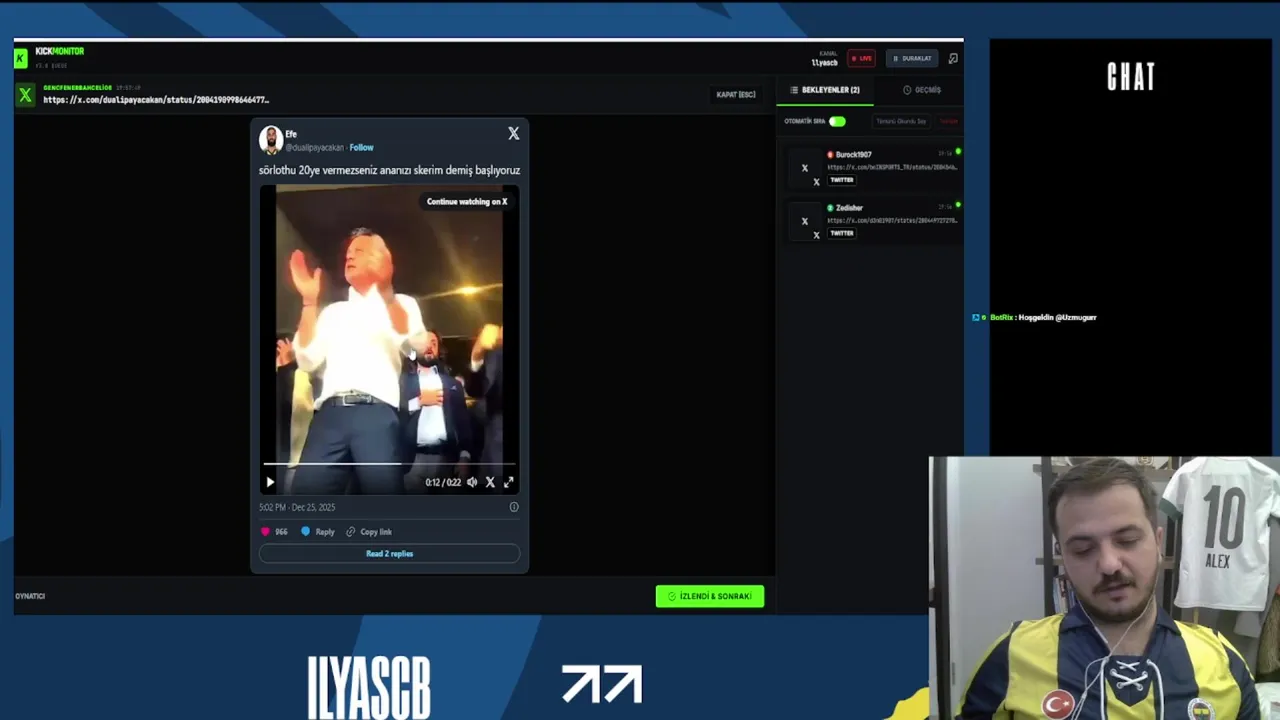Image resolution: width=1280 pixels, height=720 pixels.
Task: Click Continue watching on X
Action: point(467,202)
